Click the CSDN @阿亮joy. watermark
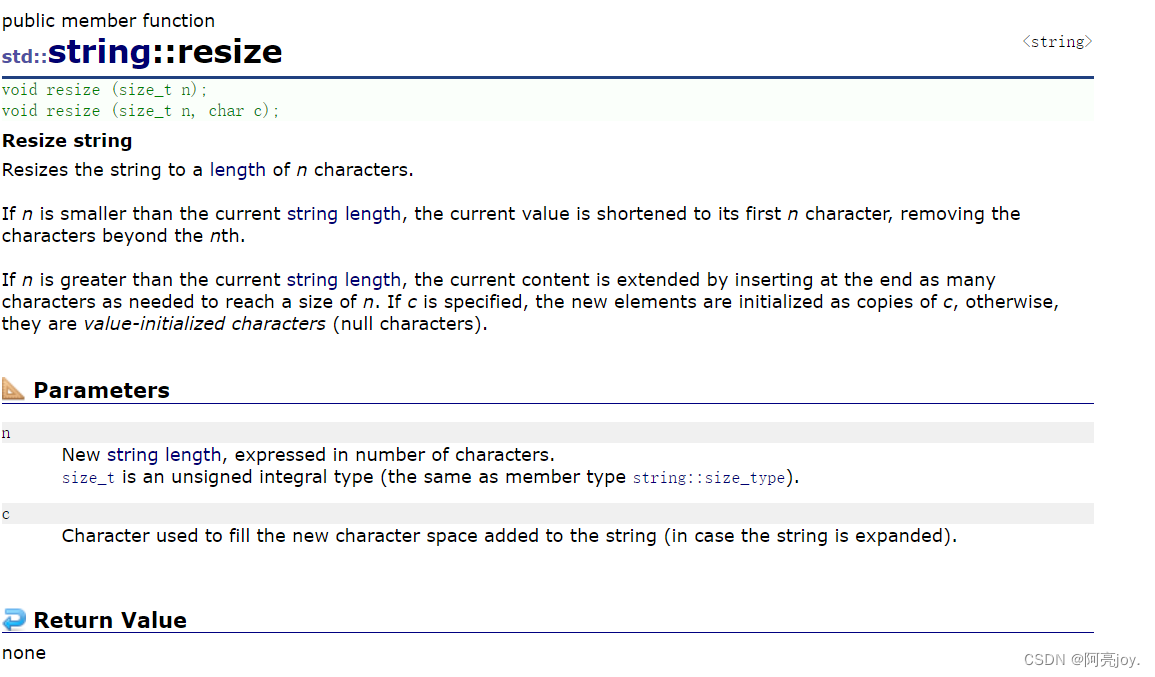The height and width of the screenshot is (677, 1155). (x=1081, y=659)
